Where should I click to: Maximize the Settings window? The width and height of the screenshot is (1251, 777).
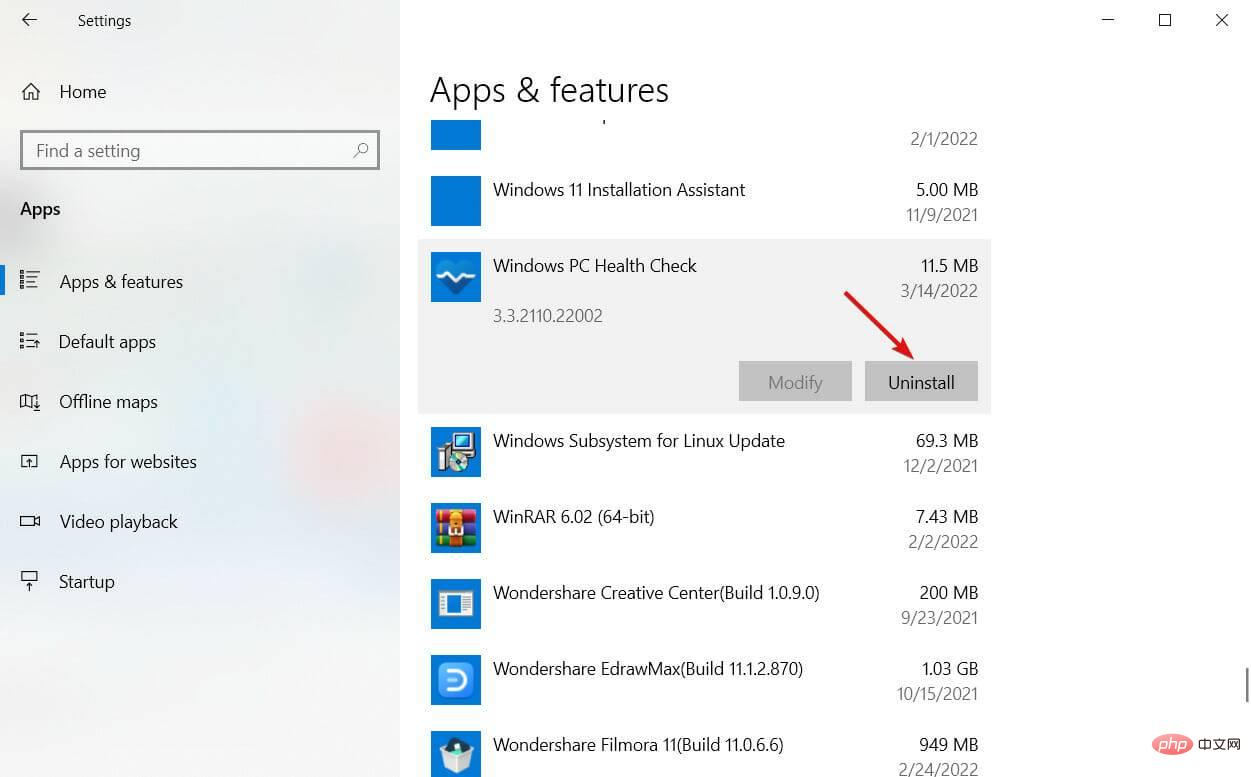click(1165, 20)
